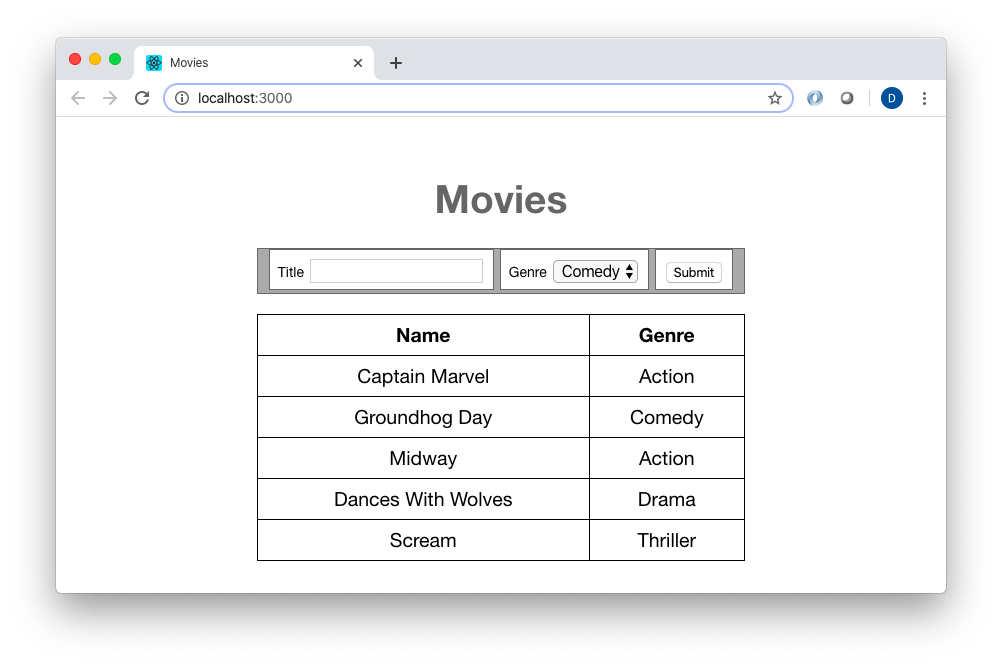Close the Movies tab
This screenshot has height=667, width=1002.
click(x=358, y=63)
